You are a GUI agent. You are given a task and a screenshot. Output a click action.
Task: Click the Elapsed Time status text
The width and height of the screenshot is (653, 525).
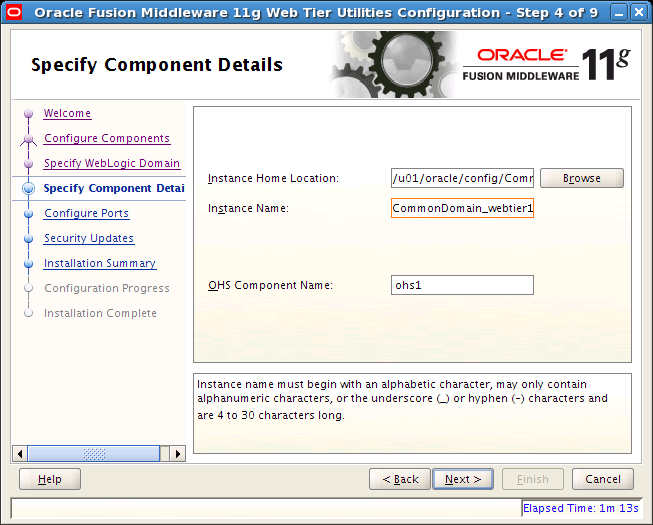(x=581, y=508)
